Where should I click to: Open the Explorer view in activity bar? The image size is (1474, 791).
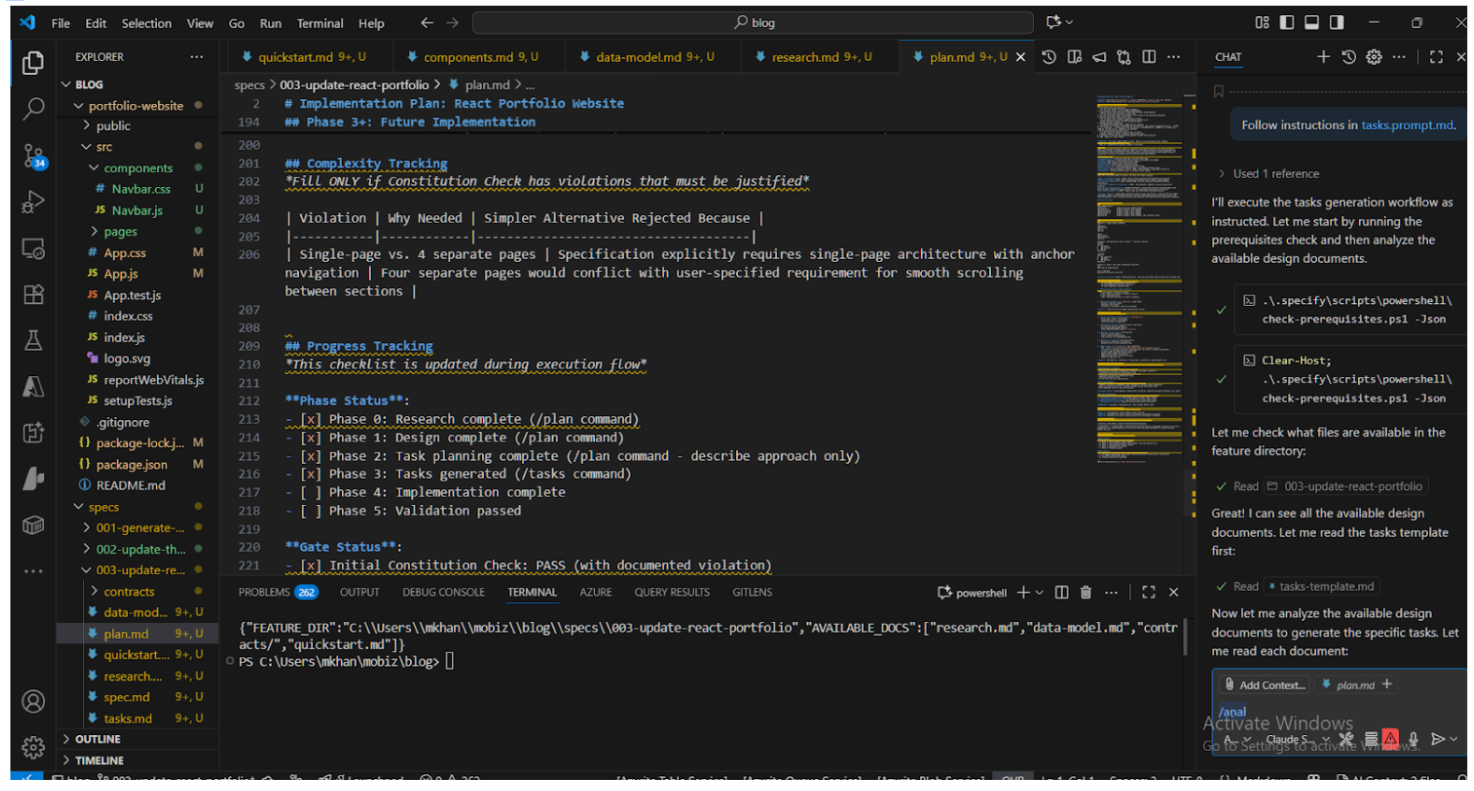coord(33,63)
